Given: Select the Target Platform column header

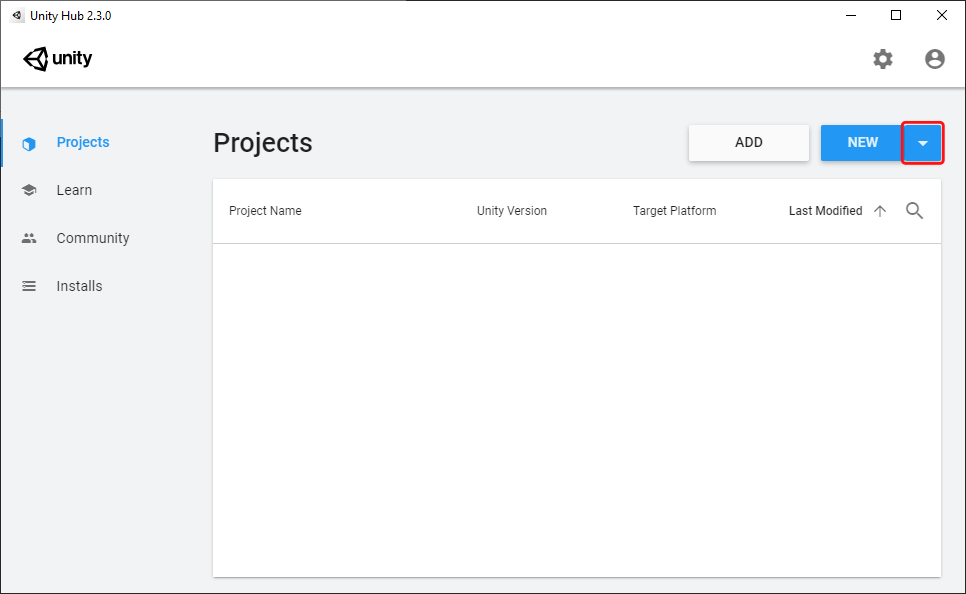Looking at the screenshot, I should 674,211.
